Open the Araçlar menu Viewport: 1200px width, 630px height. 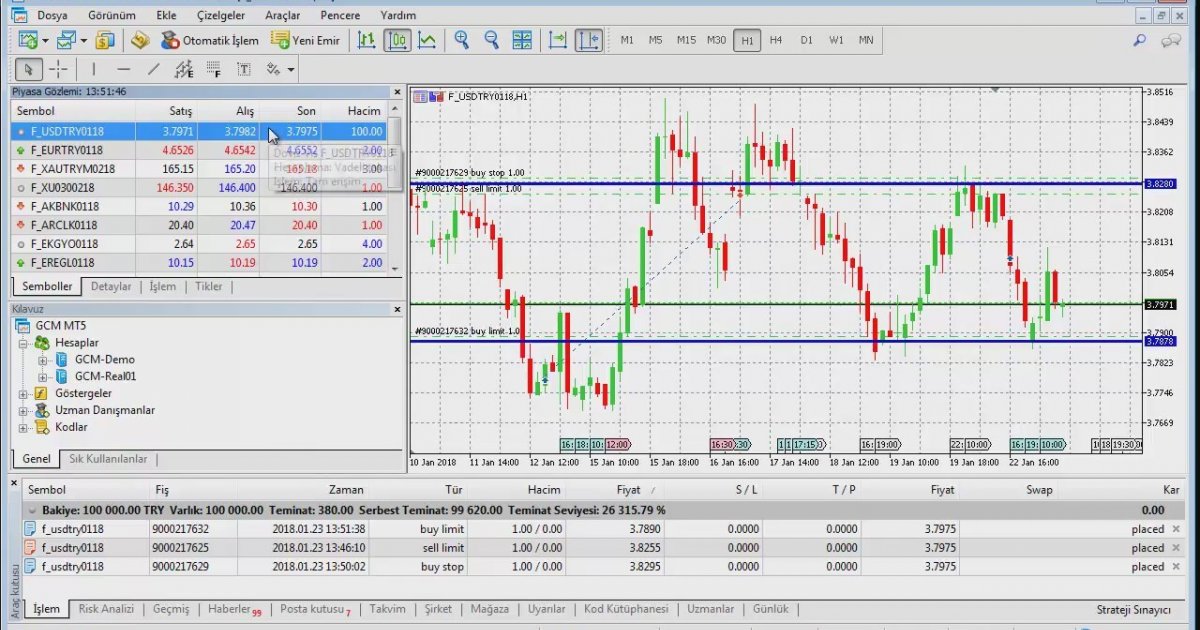(x=283, y=15)
